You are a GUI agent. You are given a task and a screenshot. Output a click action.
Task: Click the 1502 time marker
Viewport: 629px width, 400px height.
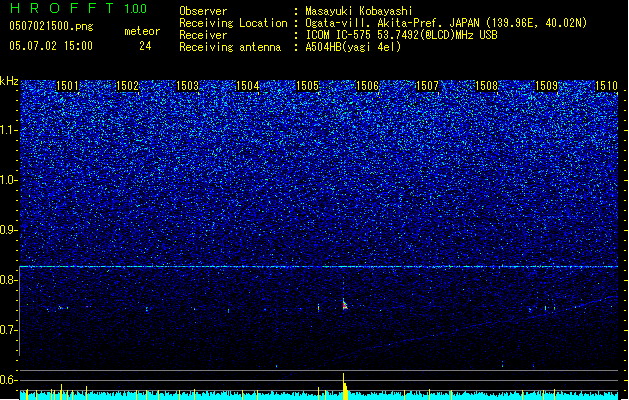(127, 86)
